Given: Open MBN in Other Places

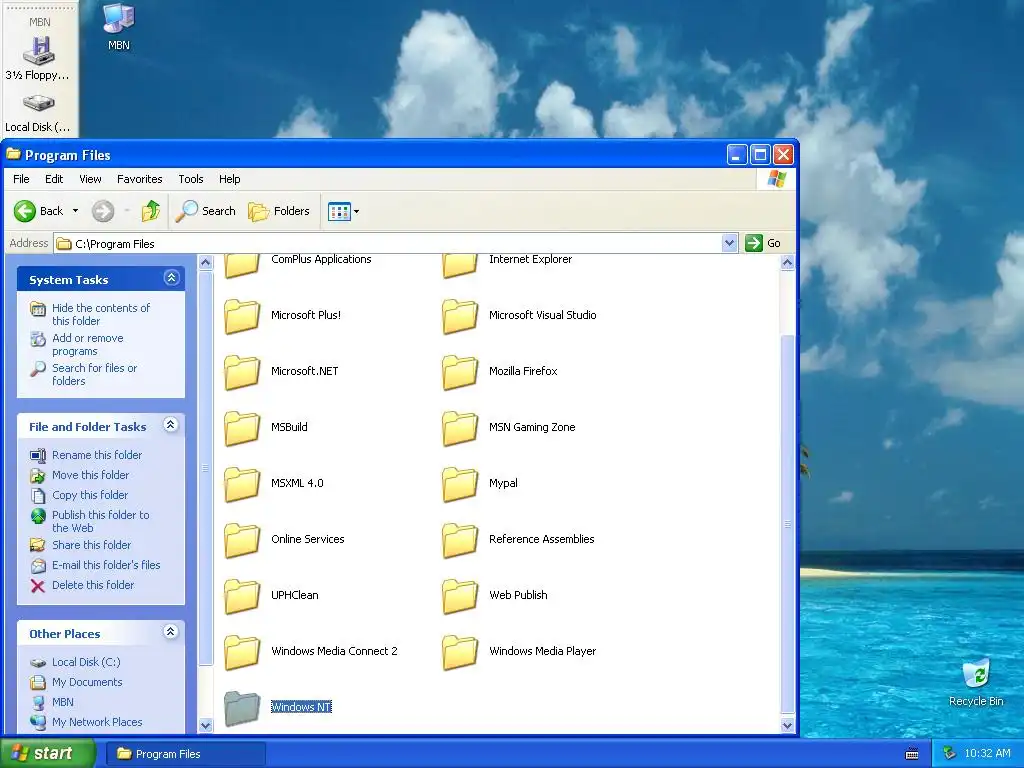Looking at the screenshot, I should pyautogui.click(x=63, y=702).
